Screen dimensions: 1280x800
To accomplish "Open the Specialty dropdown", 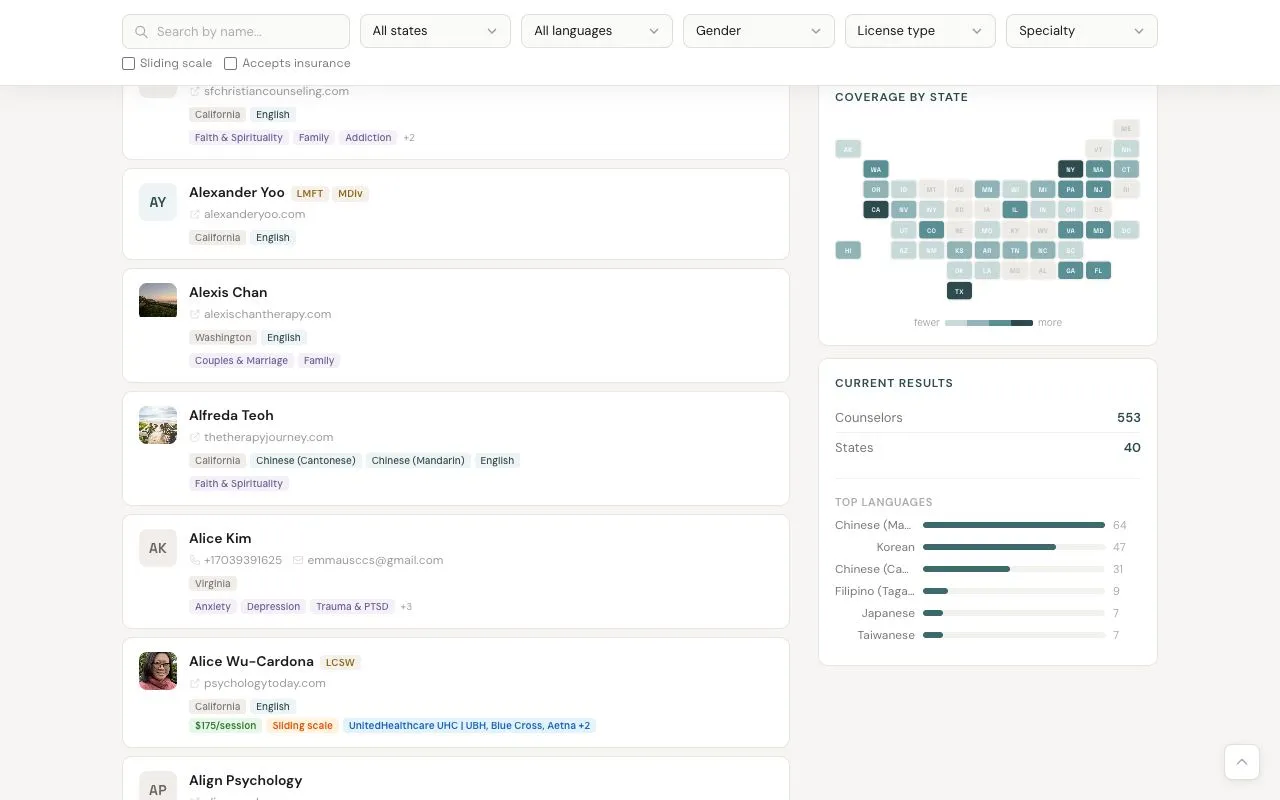I will [x=1081, y=31].
